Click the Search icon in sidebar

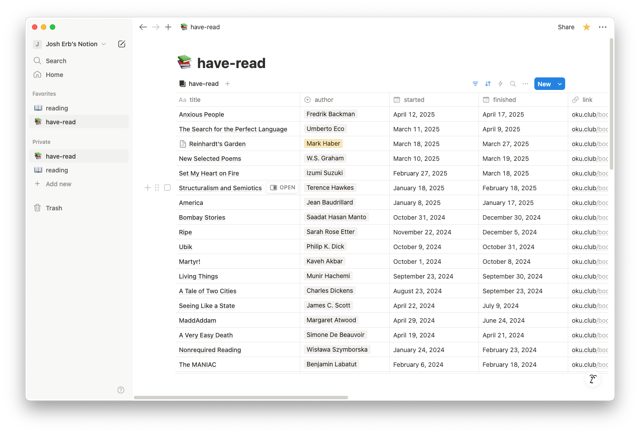pyautogui.click(x=37, y=60)
